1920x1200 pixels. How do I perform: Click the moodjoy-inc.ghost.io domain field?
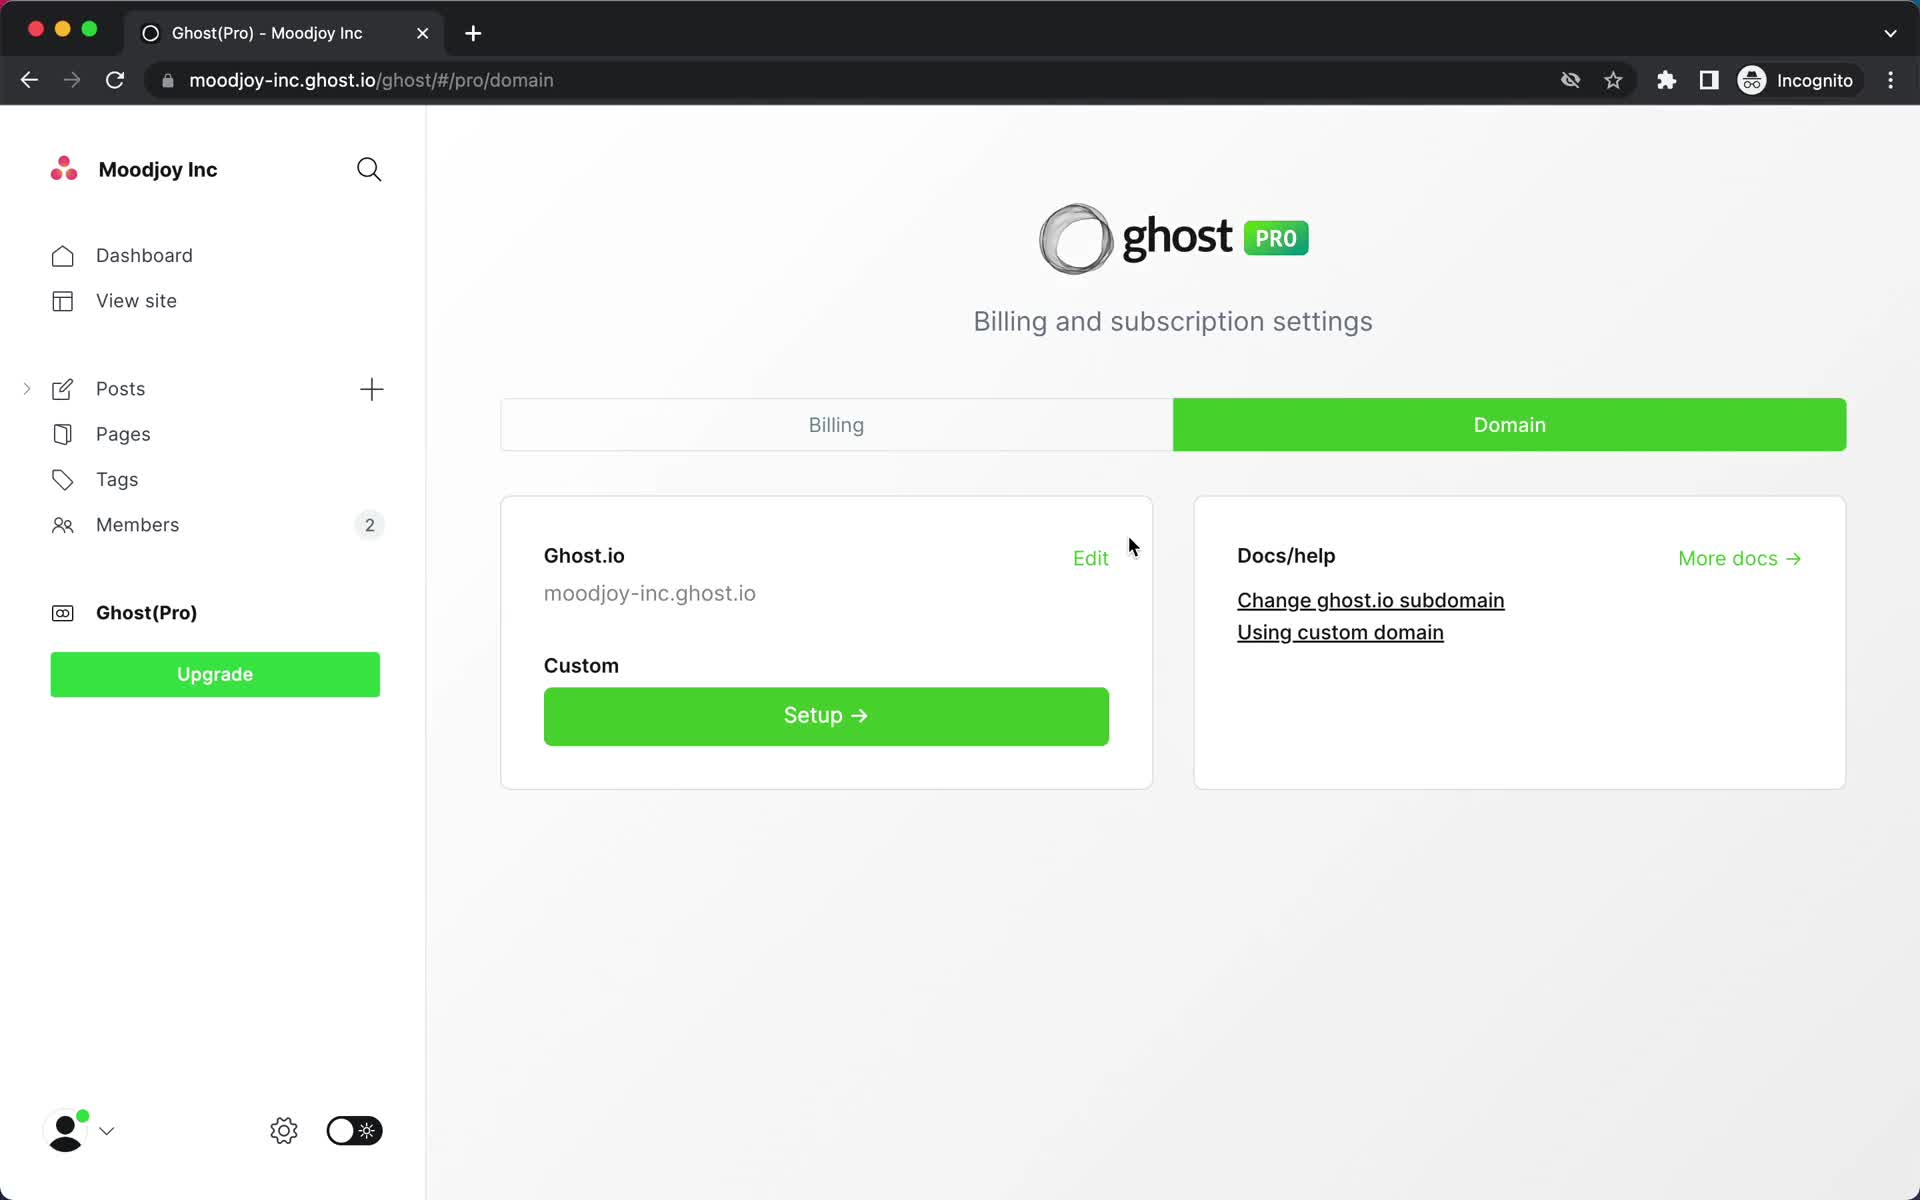[648, 593]
